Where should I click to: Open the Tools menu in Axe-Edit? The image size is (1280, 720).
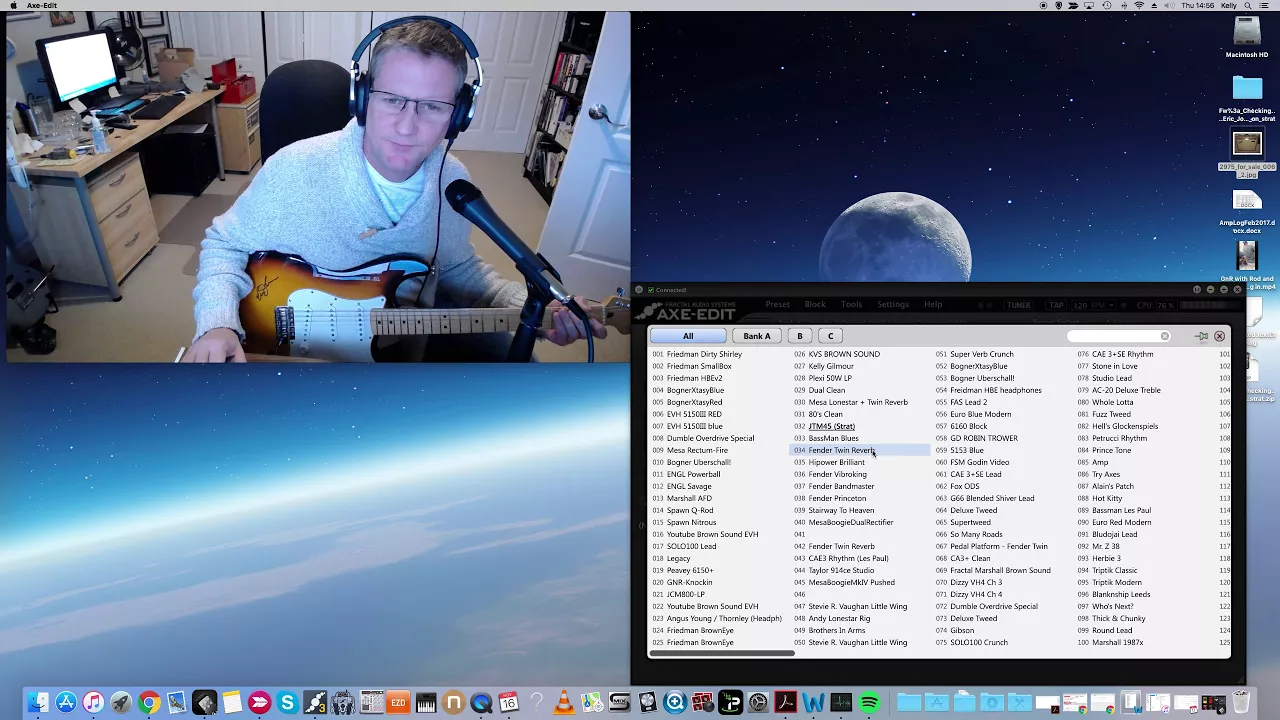(851, 305)
